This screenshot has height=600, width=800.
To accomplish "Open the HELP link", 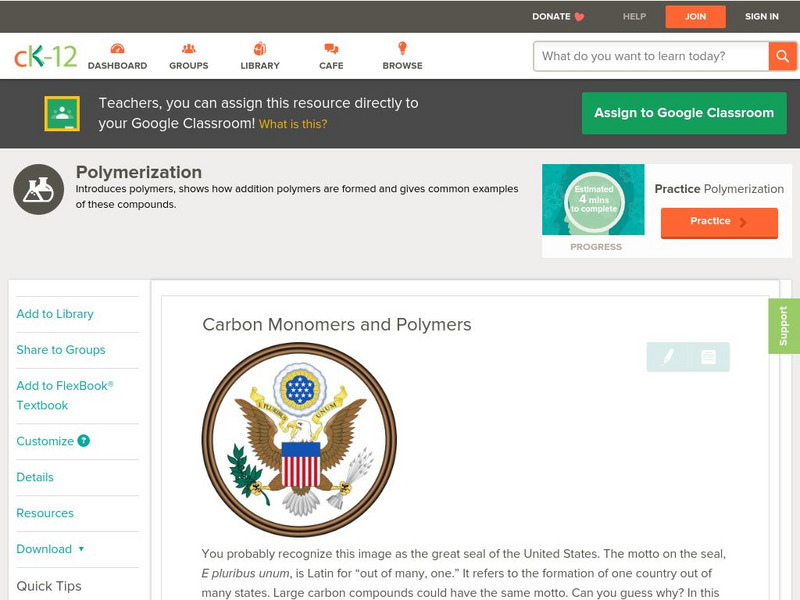I will point(634,17).
